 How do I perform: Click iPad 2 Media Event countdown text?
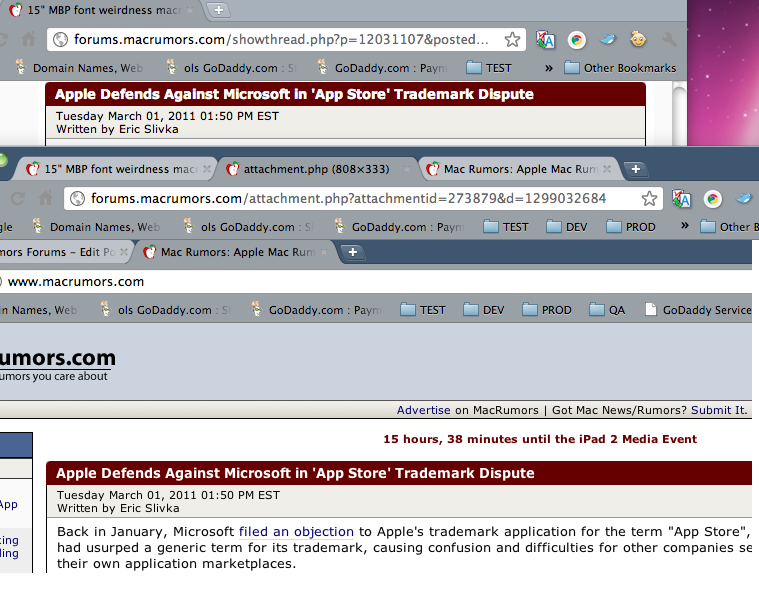coord(540,439)
